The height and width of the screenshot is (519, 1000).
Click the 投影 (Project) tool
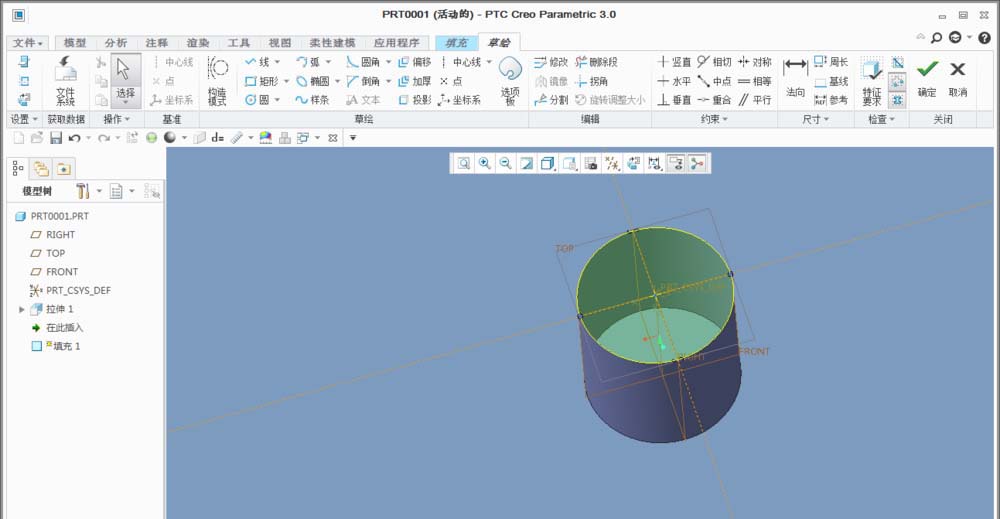coord(415,100)
